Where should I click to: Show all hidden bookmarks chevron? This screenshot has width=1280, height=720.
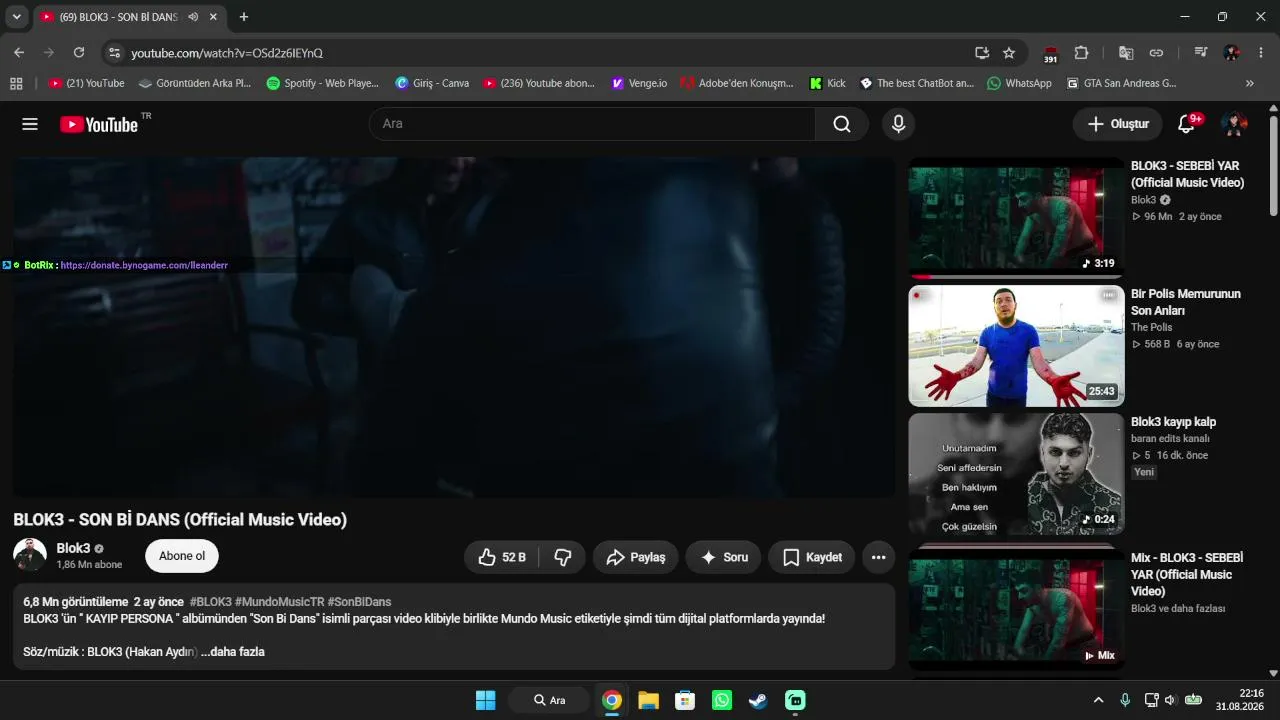tap(1249, 83)
